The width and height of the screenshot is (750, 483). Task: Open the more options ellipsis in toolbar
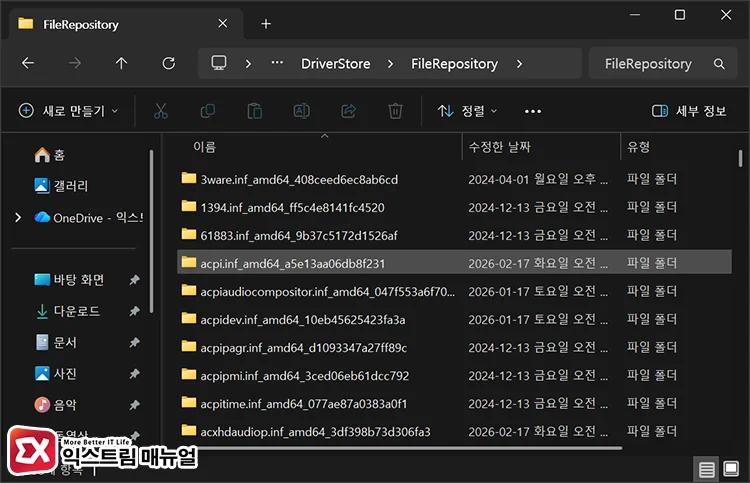point(532,111)
